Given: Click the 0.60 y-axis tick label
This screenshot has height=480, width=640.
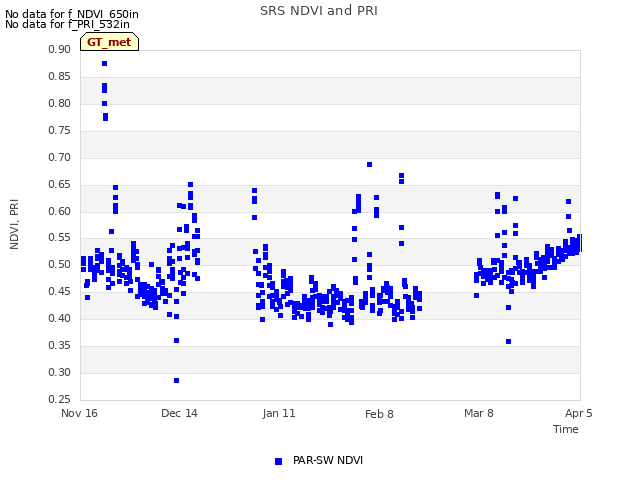Looking at the screenshot, I should [60, 211].
